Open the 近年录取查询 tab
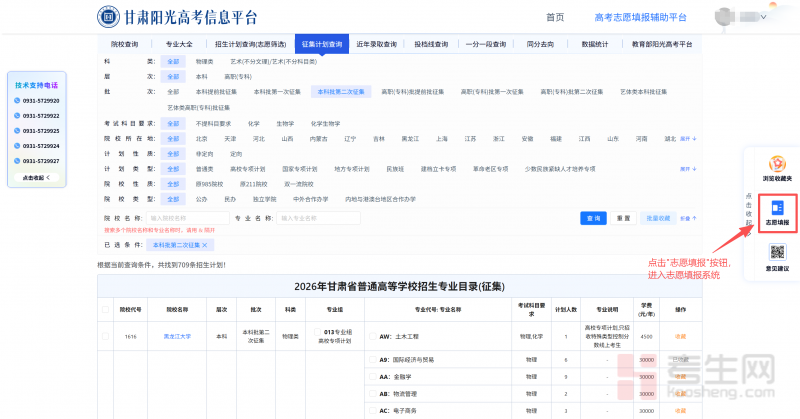Screen dimensions: 800x419 [x=377, y=44]
